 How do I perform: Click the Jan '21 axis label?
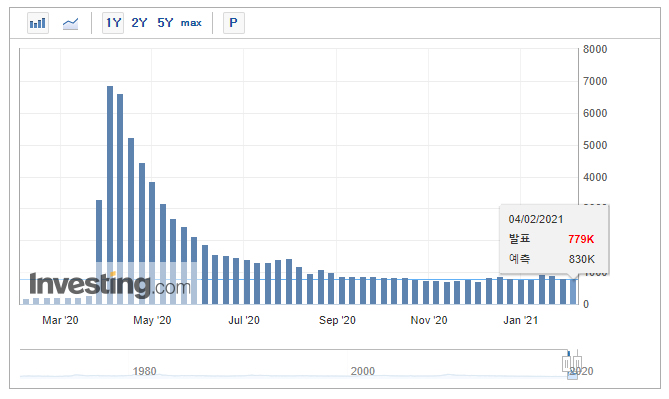point(521,320)
